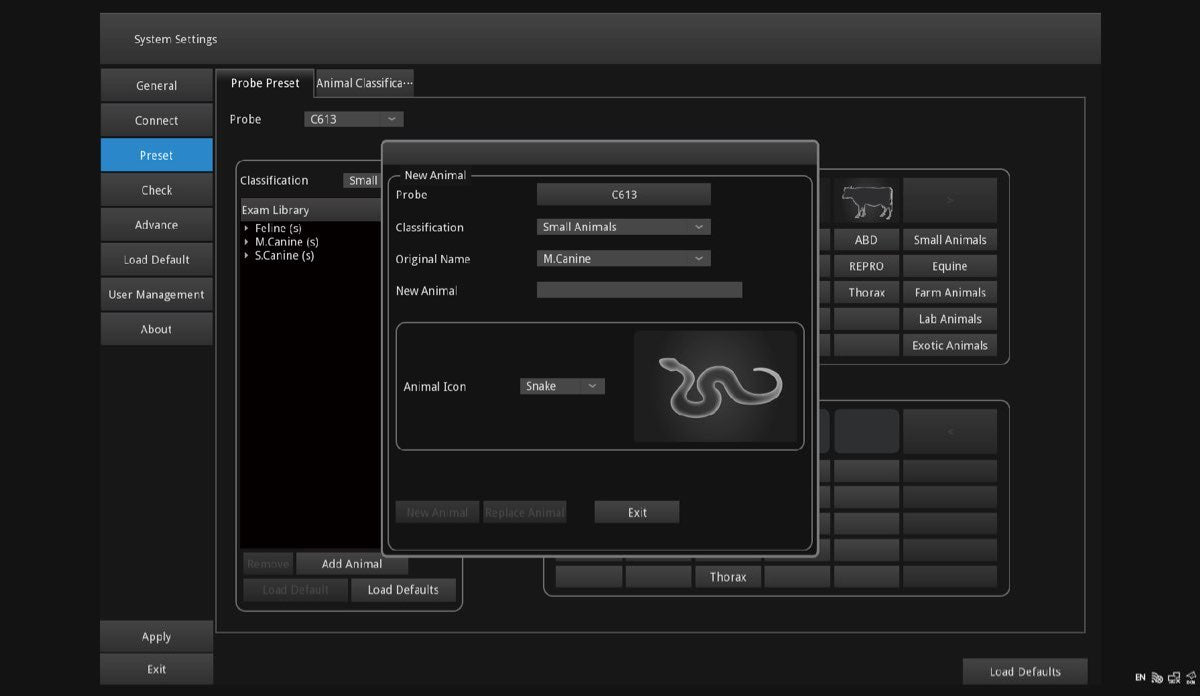Click the EN language indicator

coord(1140,677)
